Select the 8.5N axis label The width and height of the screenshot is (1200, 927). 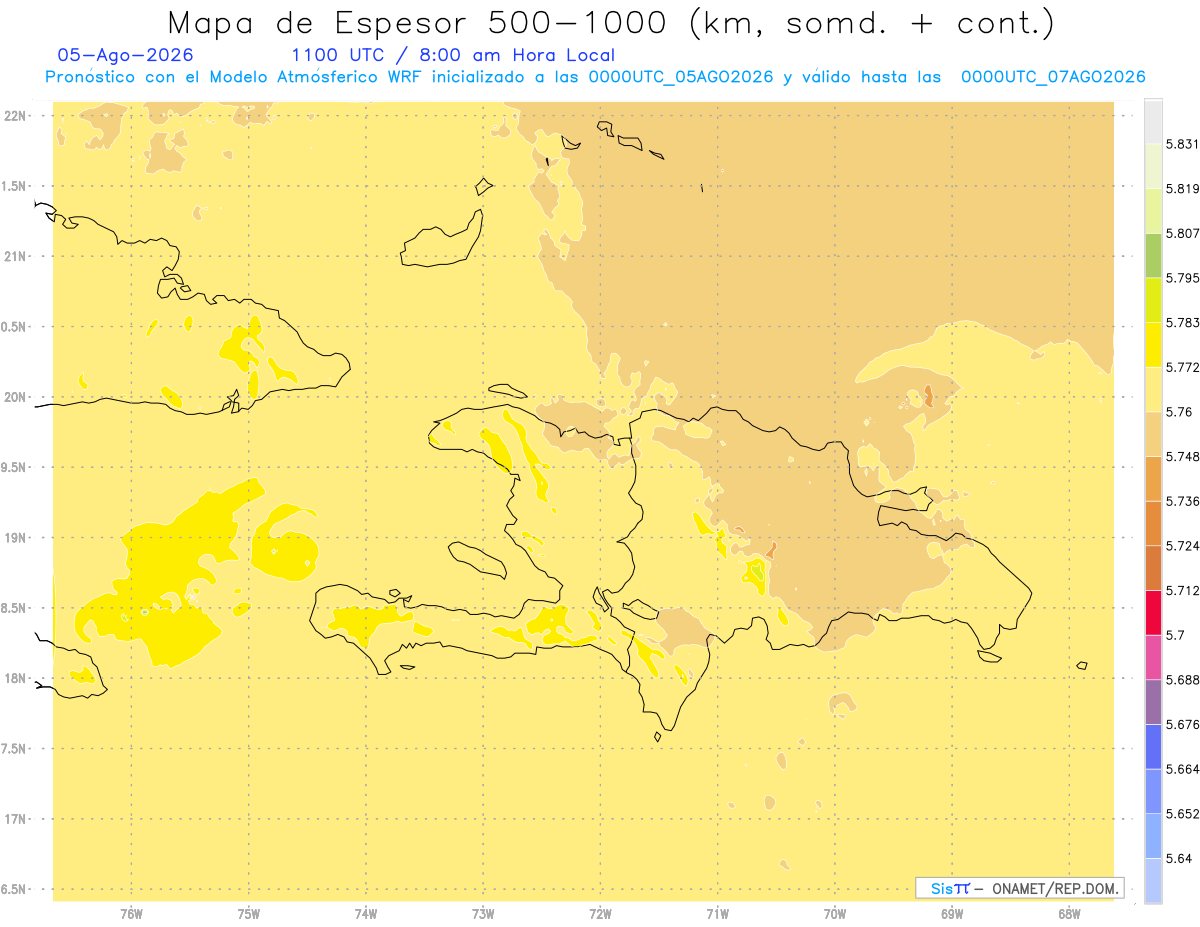coord(15,609)
